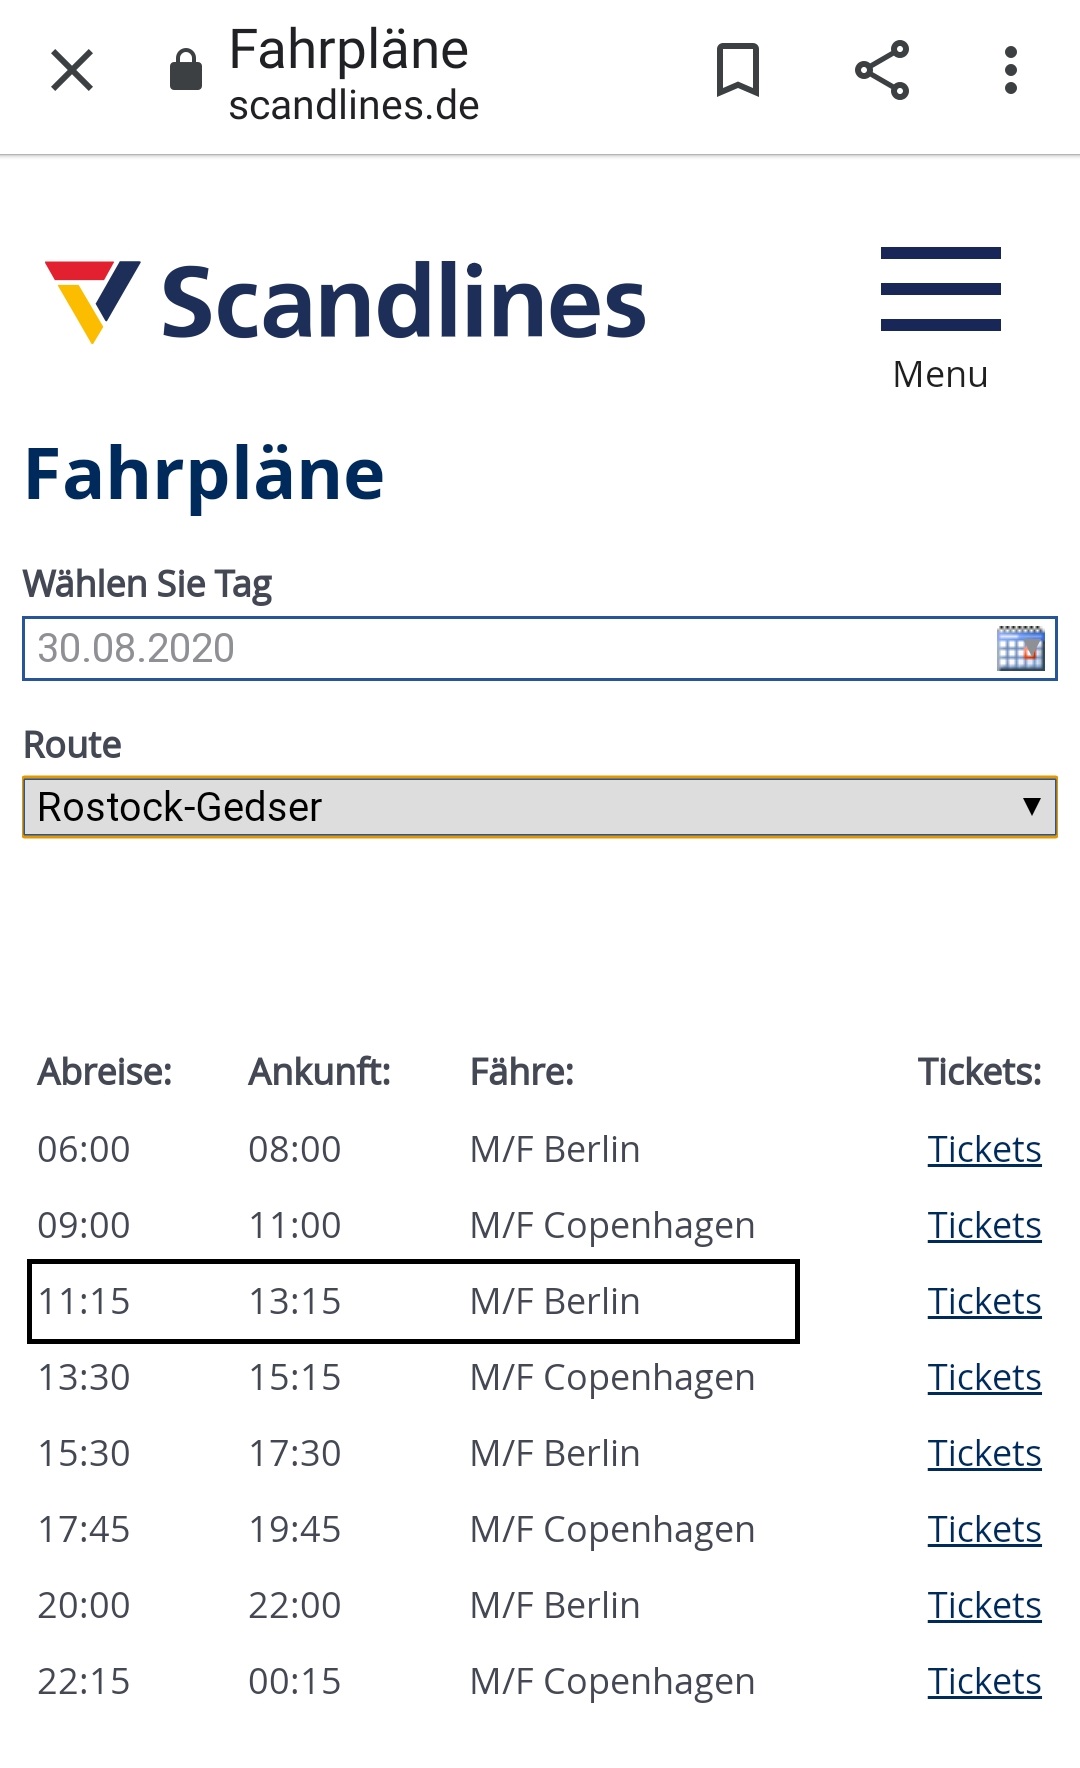The width and height of the screenshot is (1080, 1768).
Task: Tap the scandlines.de address text
Action: coord(354,106)
